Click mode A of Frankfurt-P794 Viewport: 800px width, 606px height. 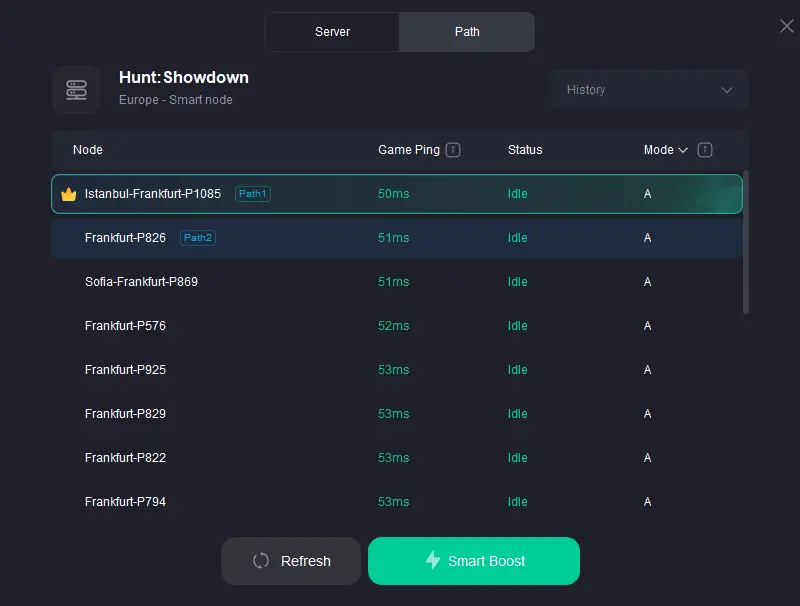point(647,502)
